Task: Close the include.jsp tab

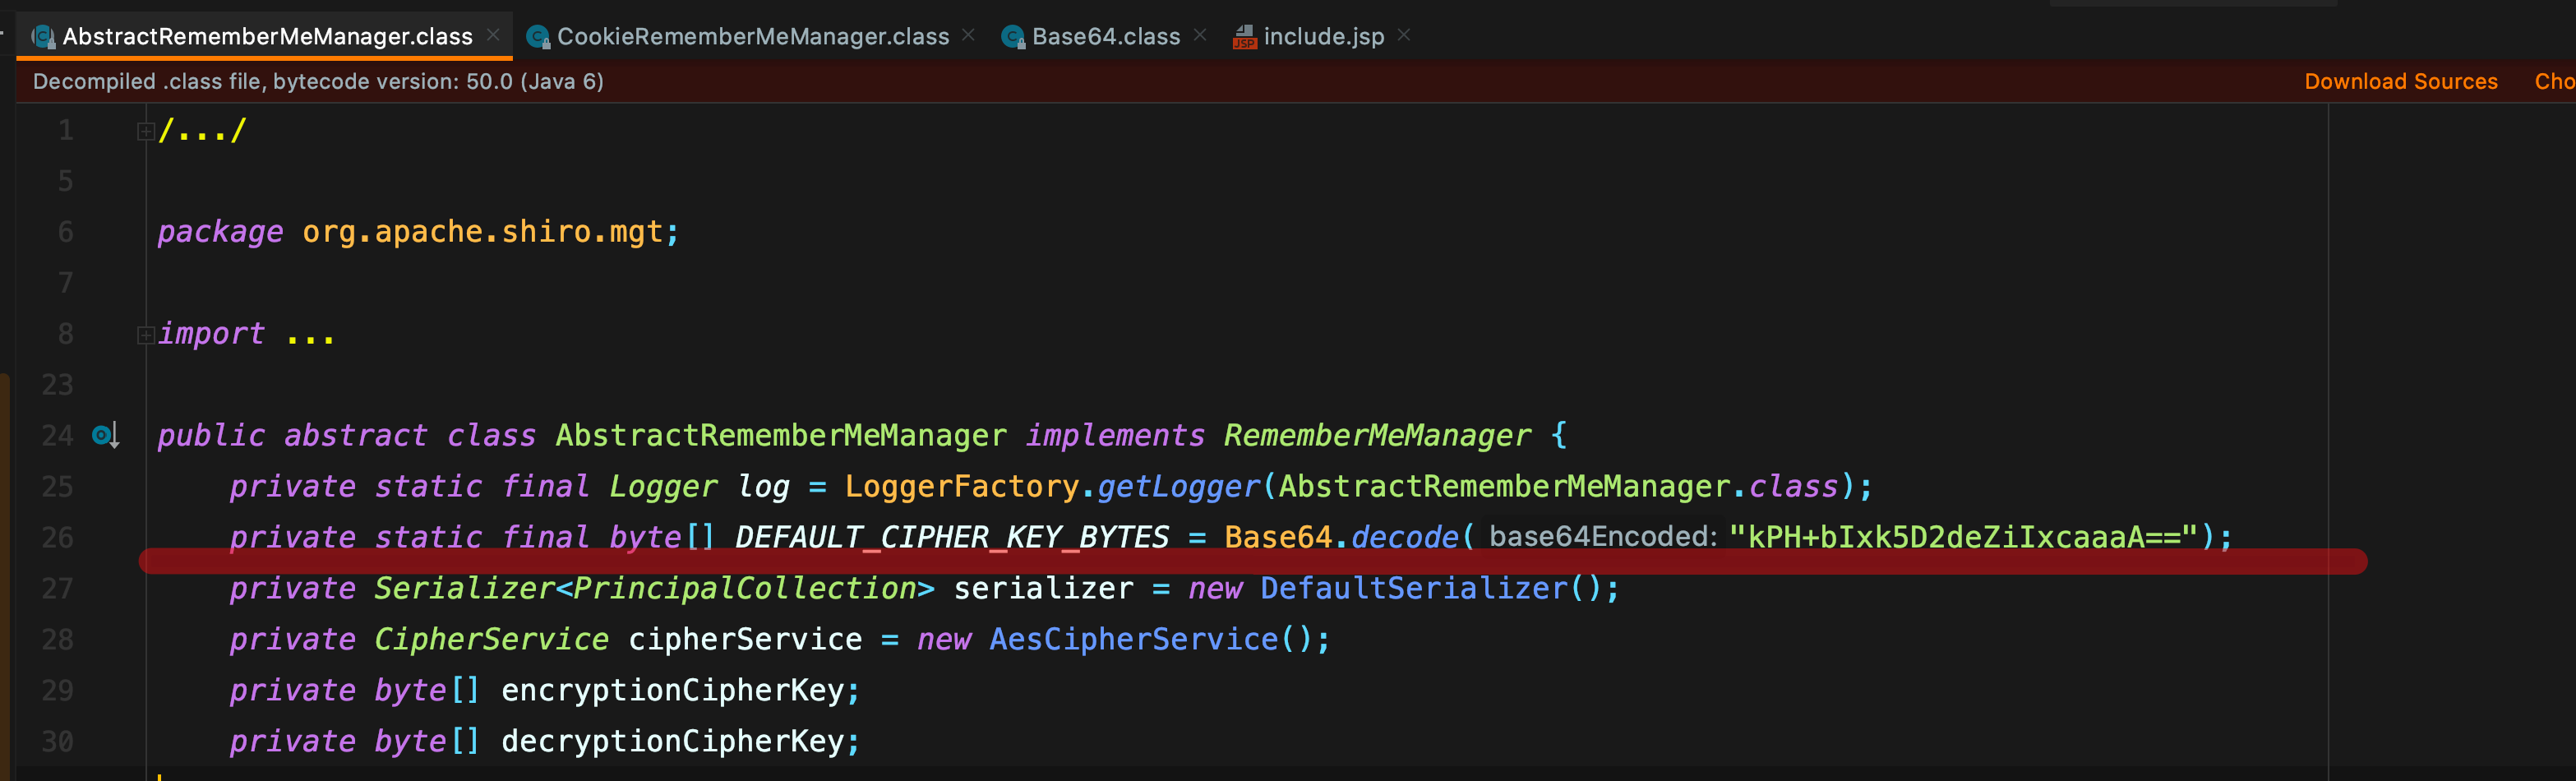Action: coord(1404,35)
